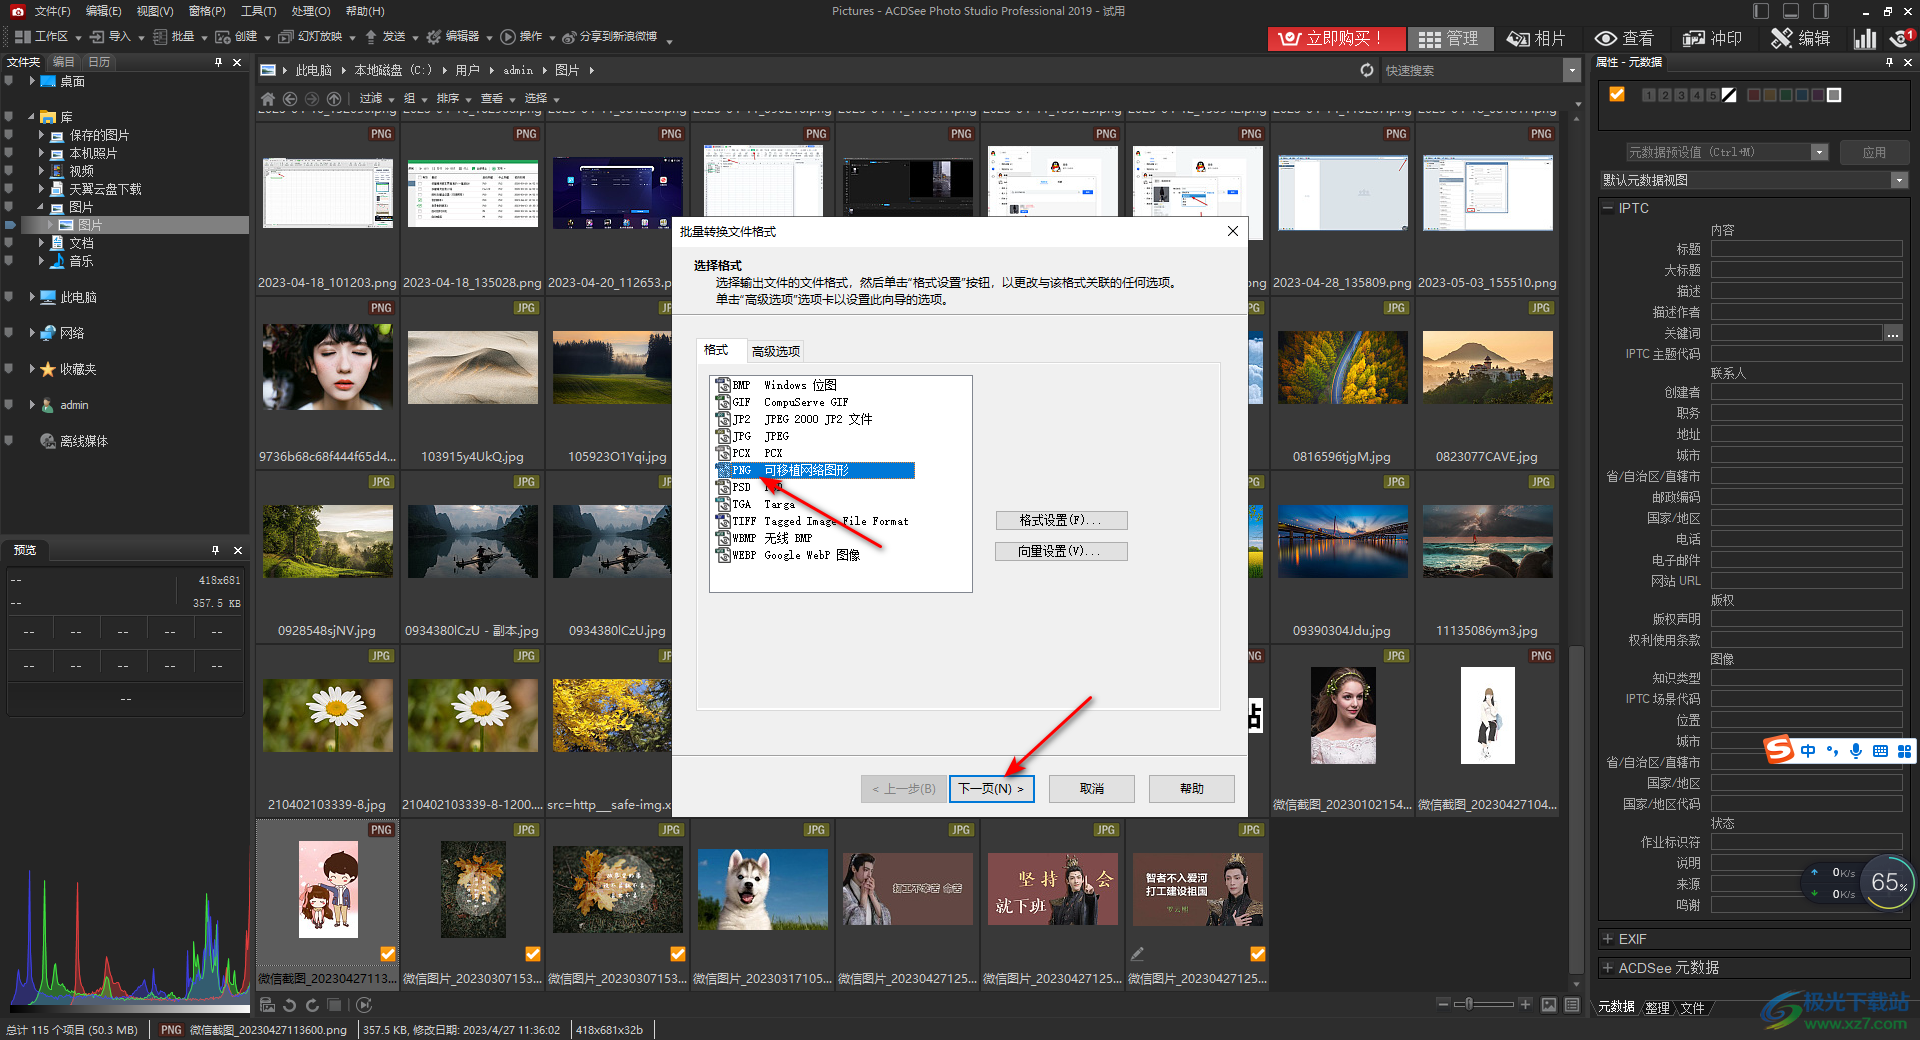The height and width of the screenshot is (1040, 1920).
Task: Open the Workspace toolbar menu
Action: tap(46, 37)
